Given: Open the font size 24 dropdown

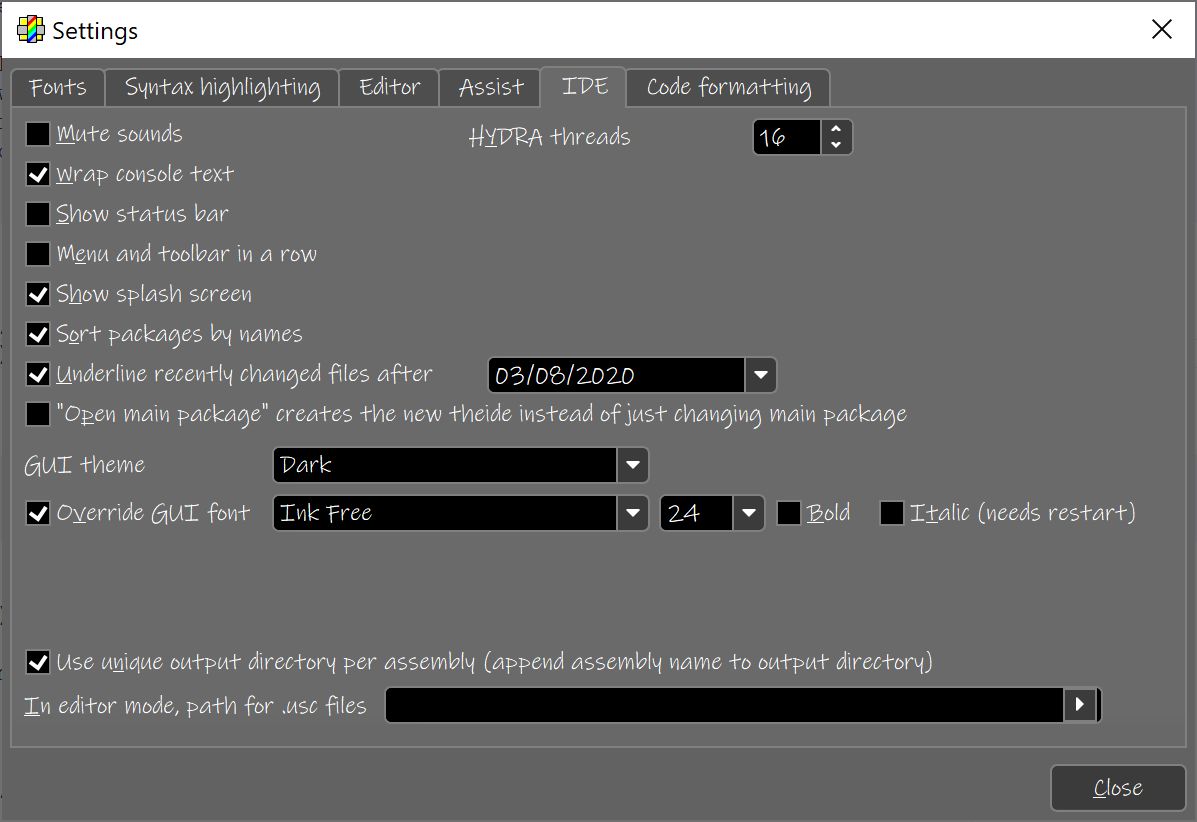Looking at the screenshot, I should [748, 513].
